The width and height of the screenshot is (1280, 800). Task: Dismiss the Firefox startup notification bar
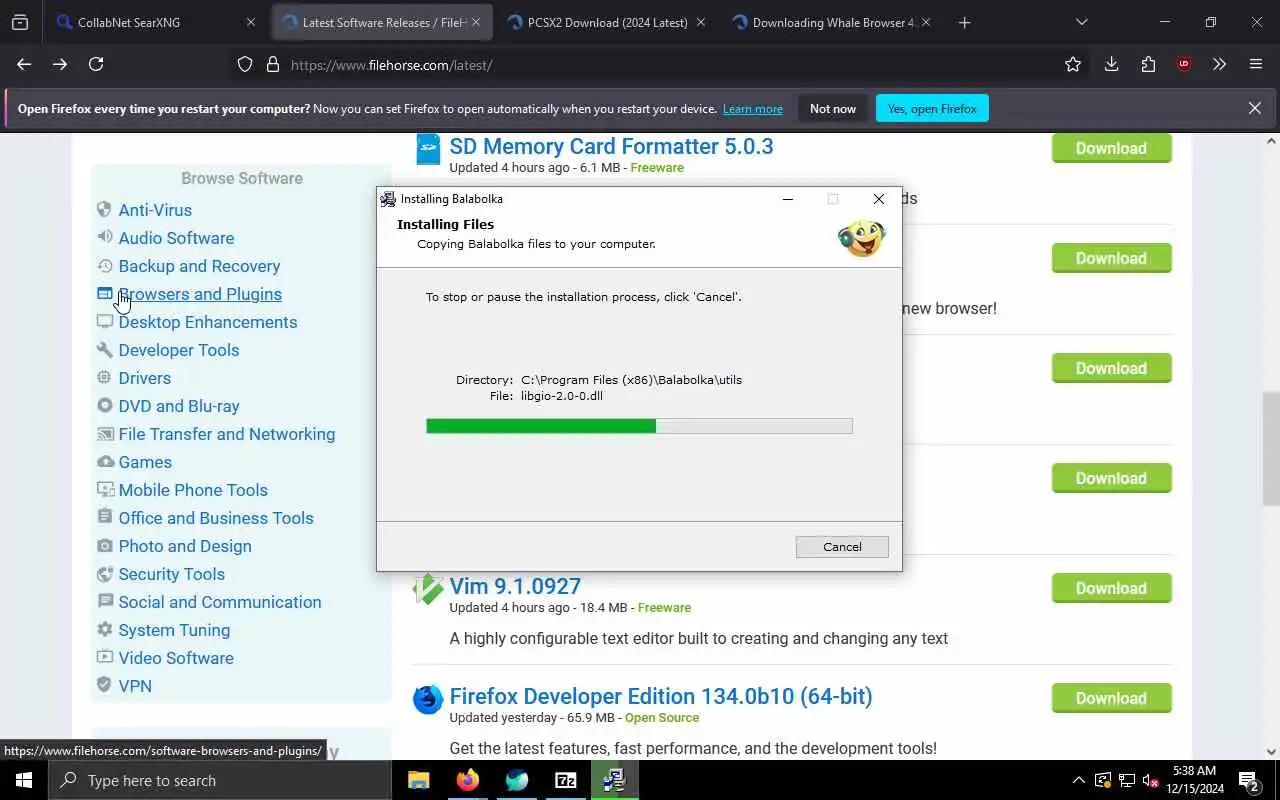point(1255,108)
